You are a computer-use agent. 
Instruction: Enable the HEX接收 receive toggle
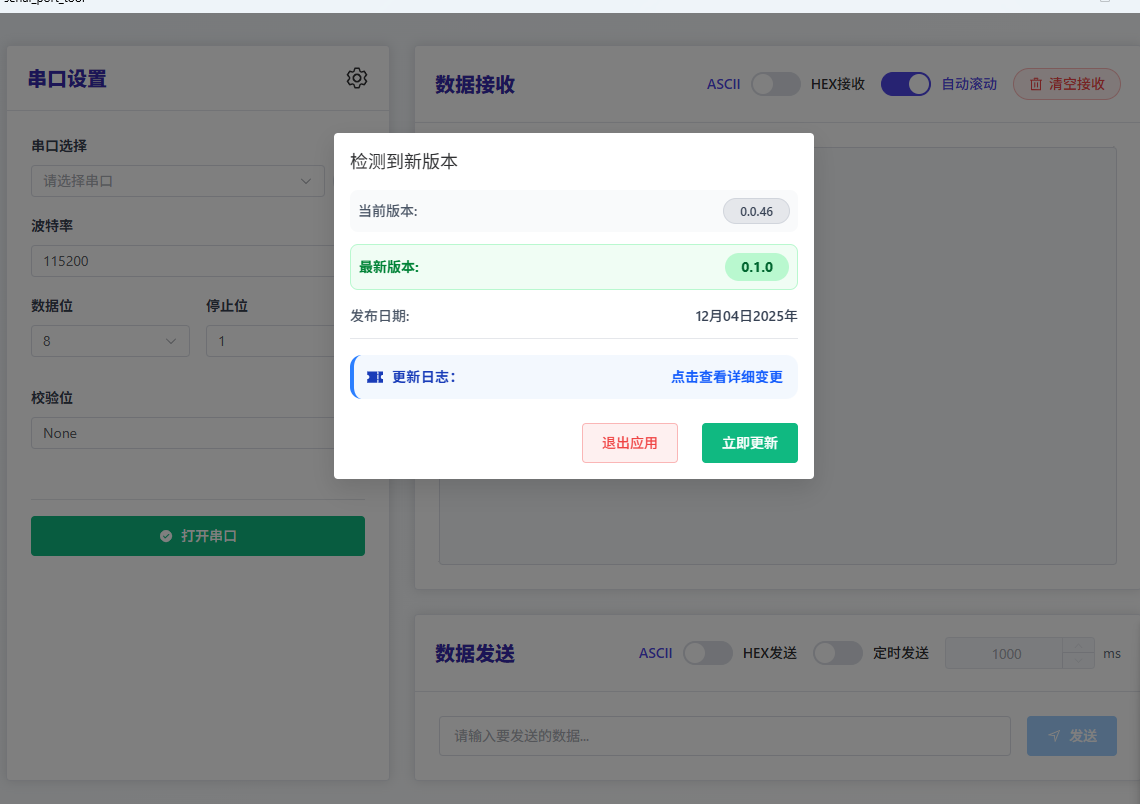776,84
